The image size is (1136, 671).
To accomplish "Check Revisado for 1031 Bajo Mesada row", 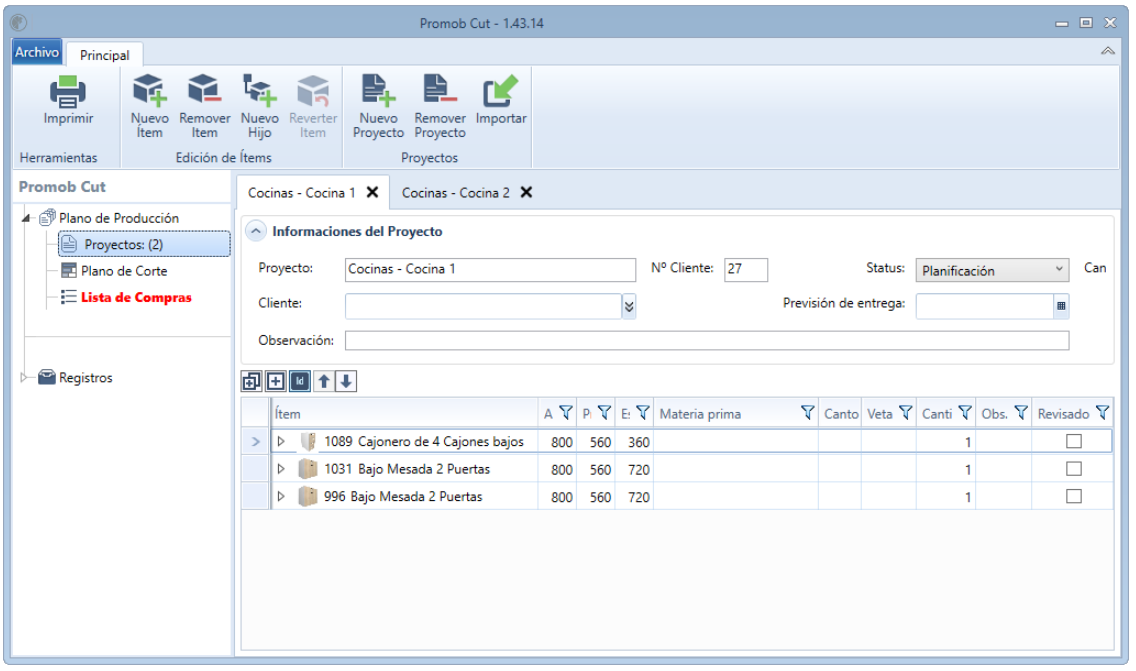I will click(1074, 469).
